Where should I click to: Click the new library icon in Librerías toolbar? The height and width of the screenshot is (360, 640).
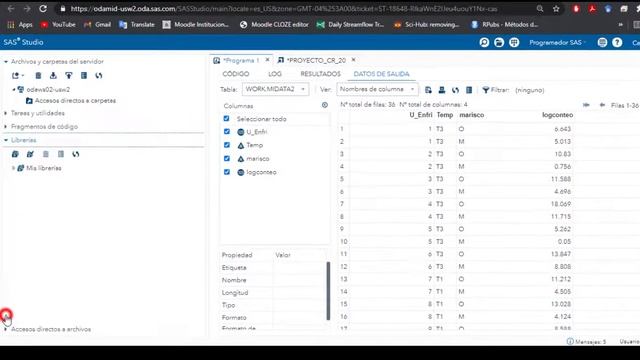15,154
